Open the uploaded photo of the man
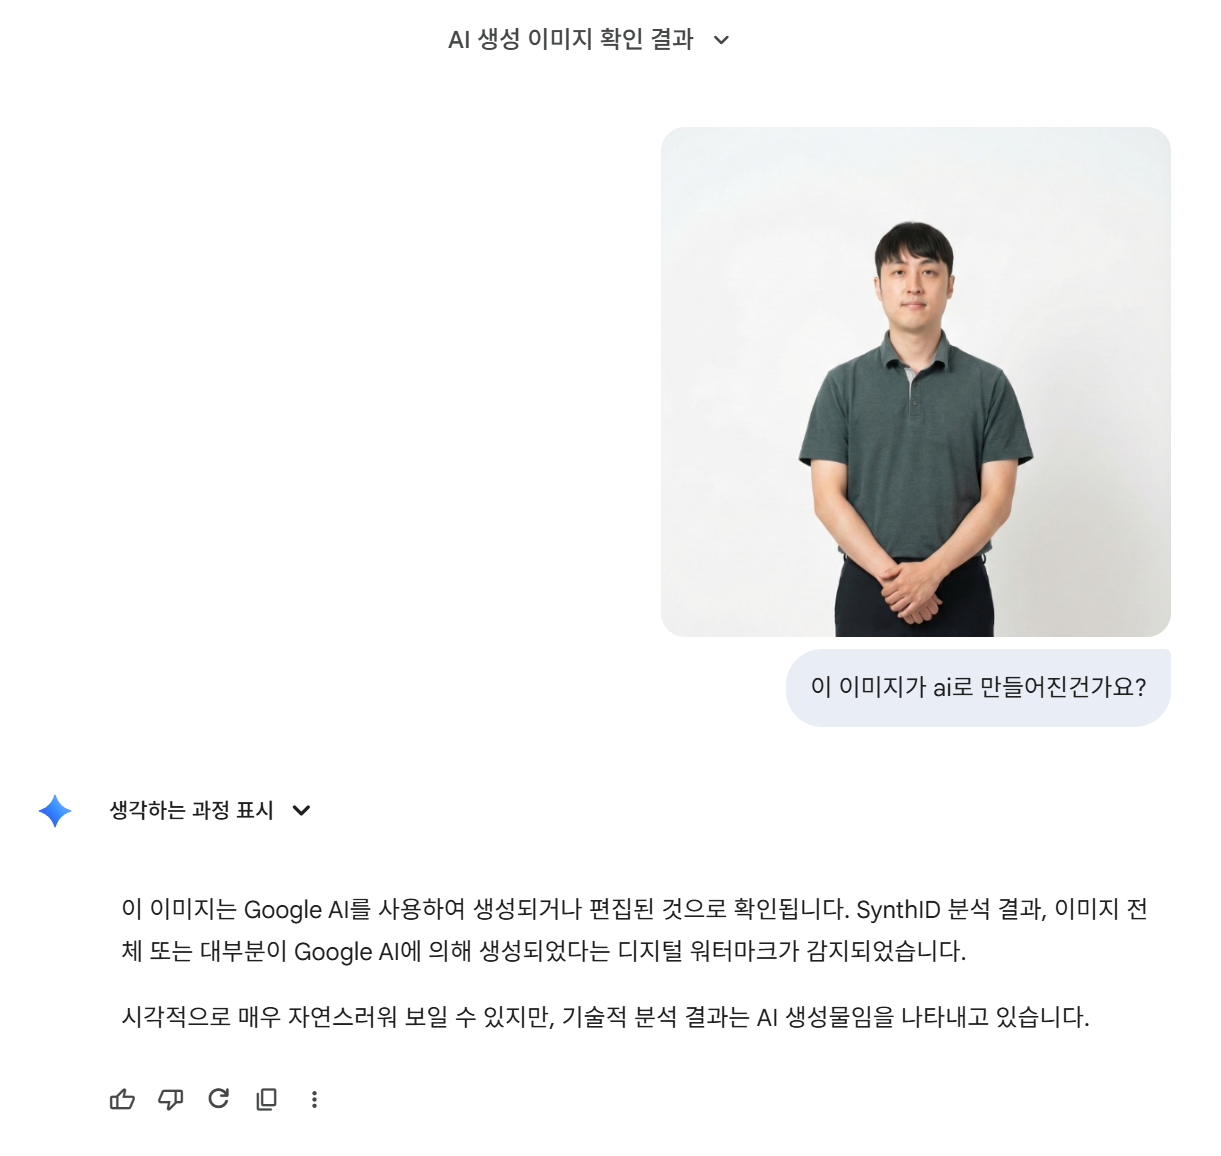The width and height of the screenshot is (1221, 1156). [x=915, y=381]
